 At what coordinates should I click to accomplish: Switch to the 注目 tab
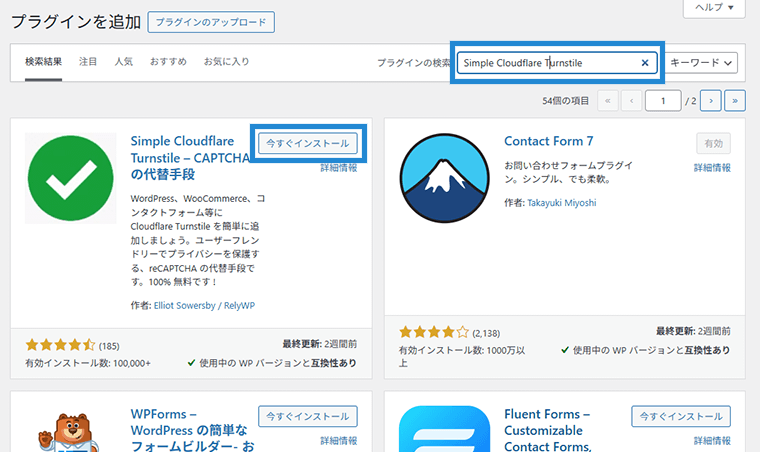[88, 62]
